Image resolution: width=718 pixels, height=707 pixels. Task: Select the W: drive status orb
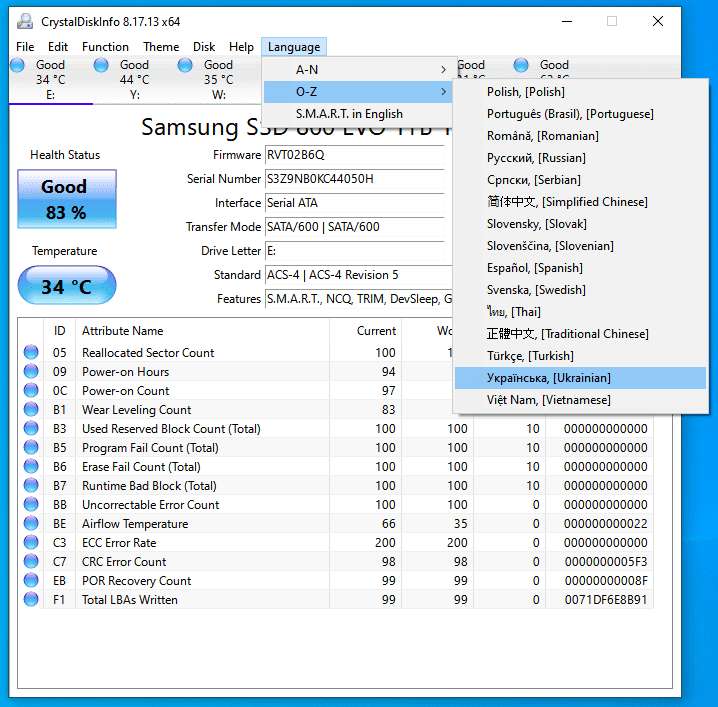185,65
